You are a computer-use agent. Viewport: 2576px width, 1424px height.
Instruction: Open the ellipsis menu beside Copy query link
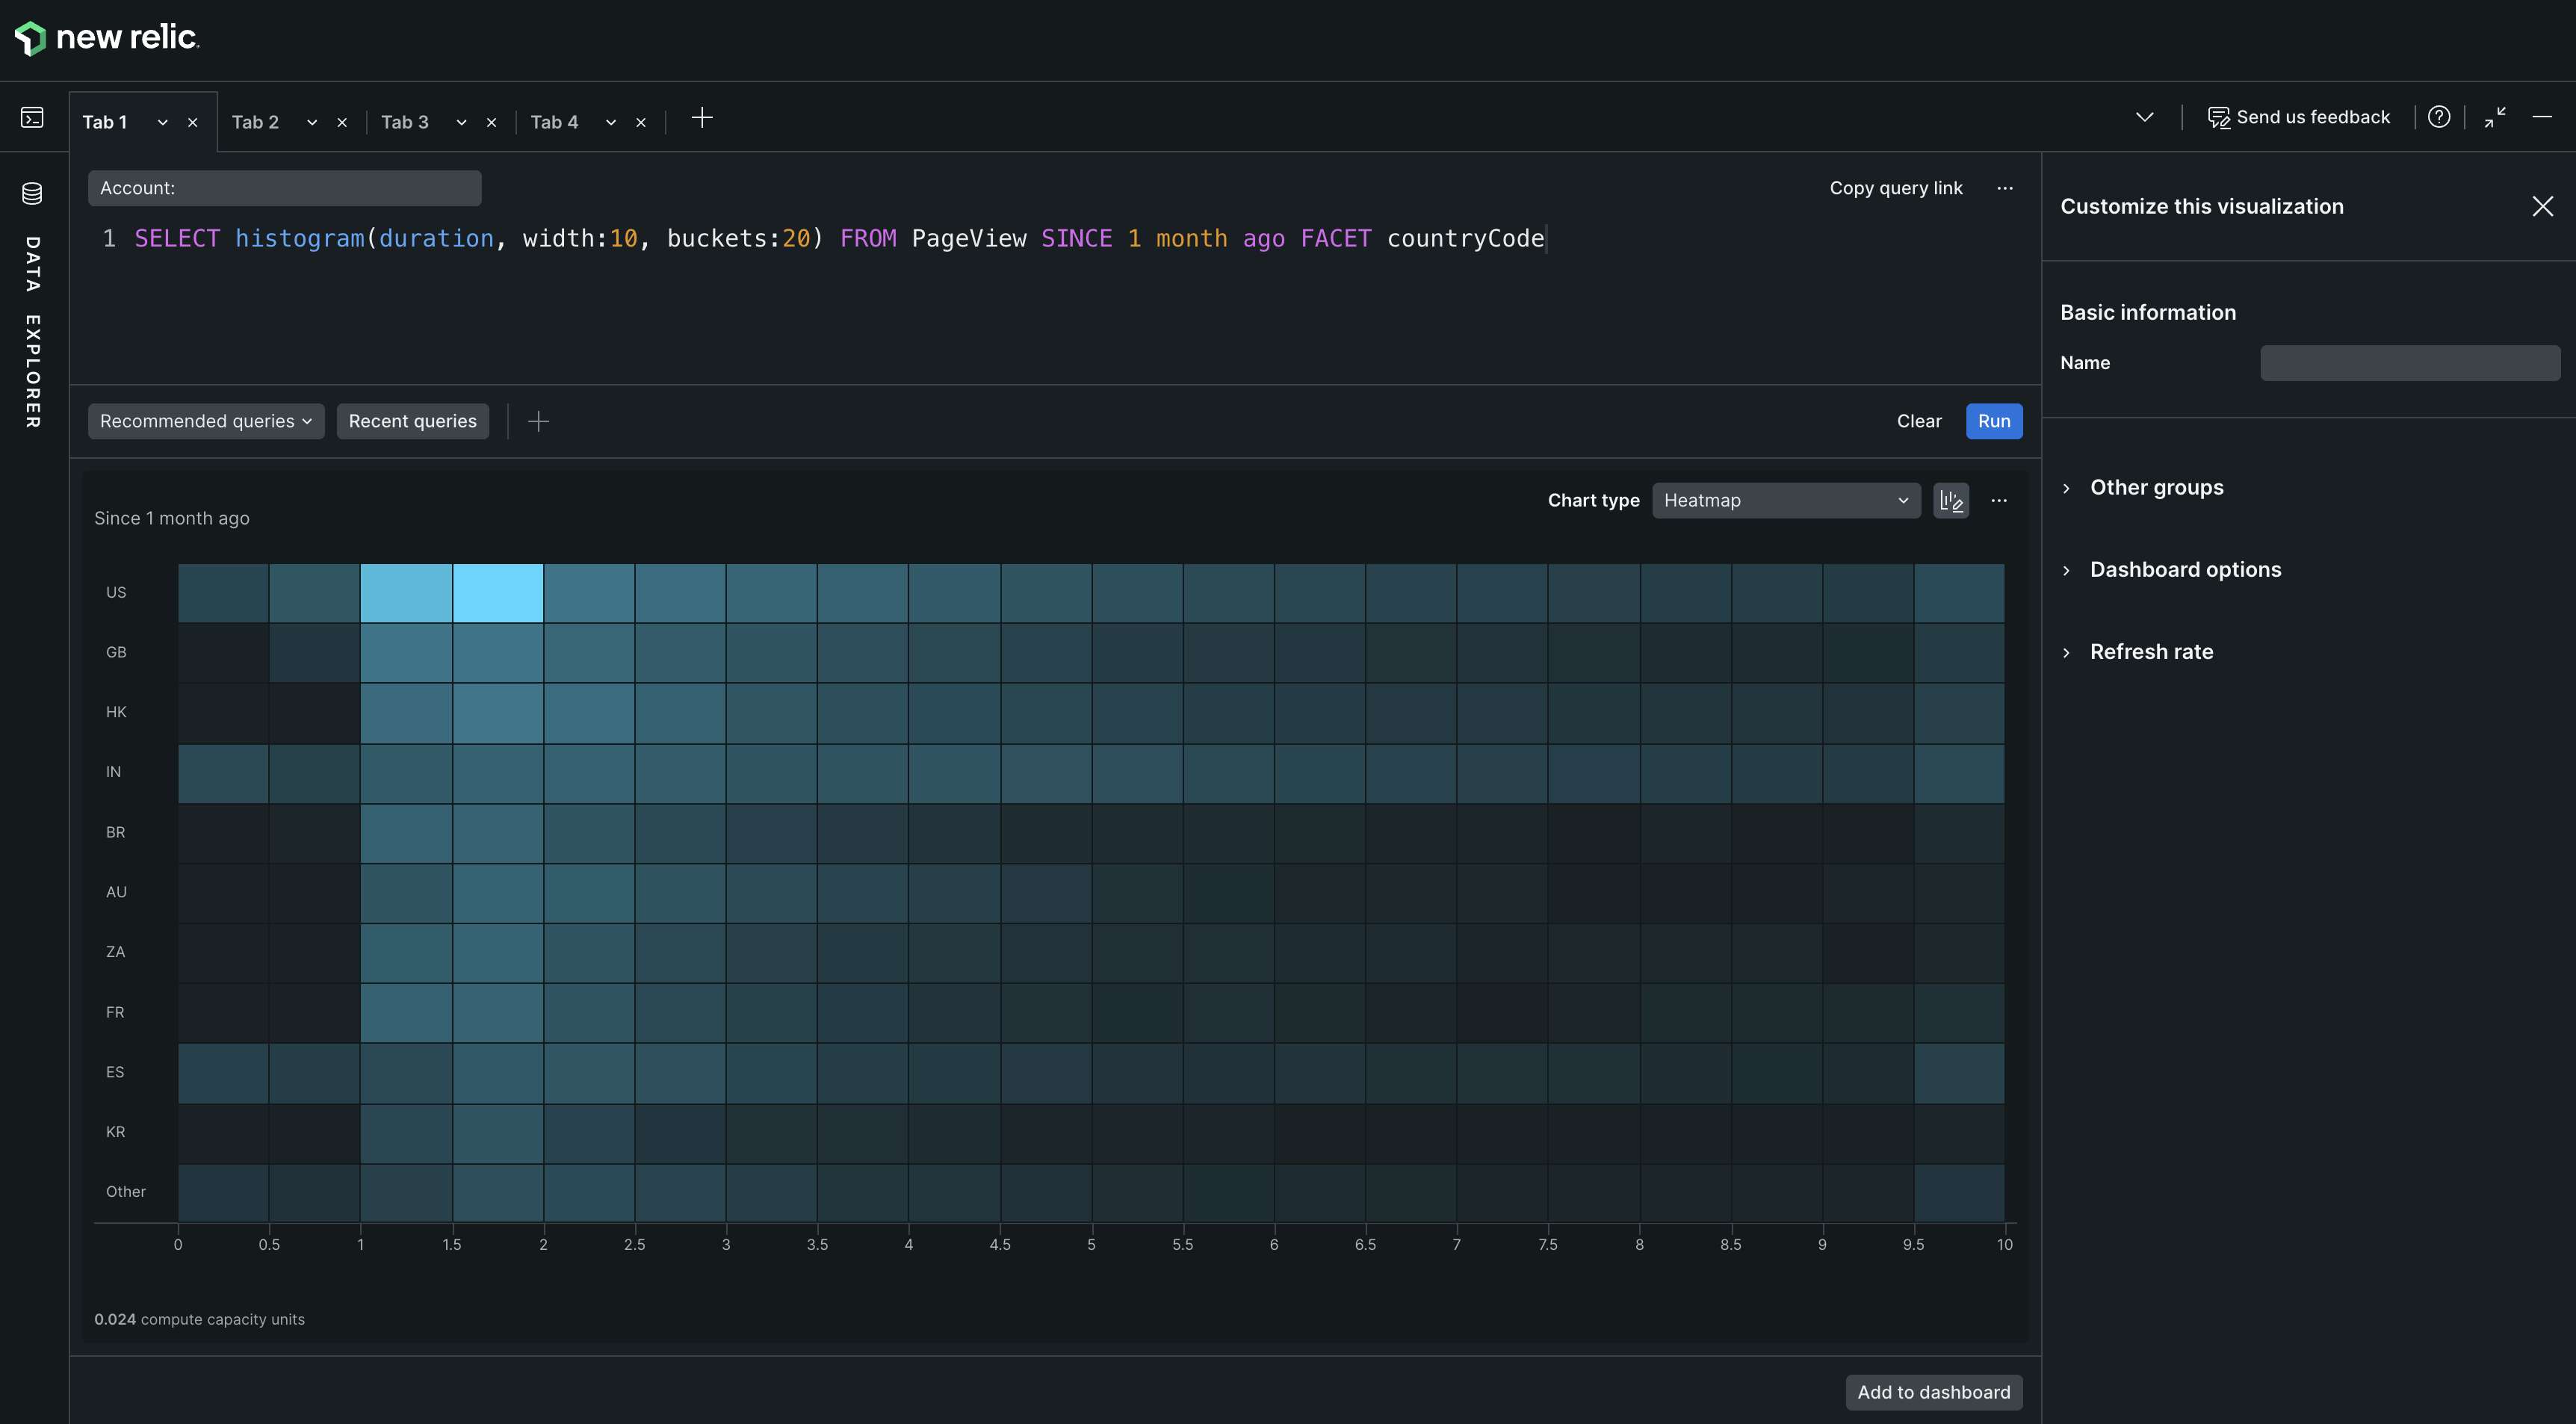(2006, 188)
